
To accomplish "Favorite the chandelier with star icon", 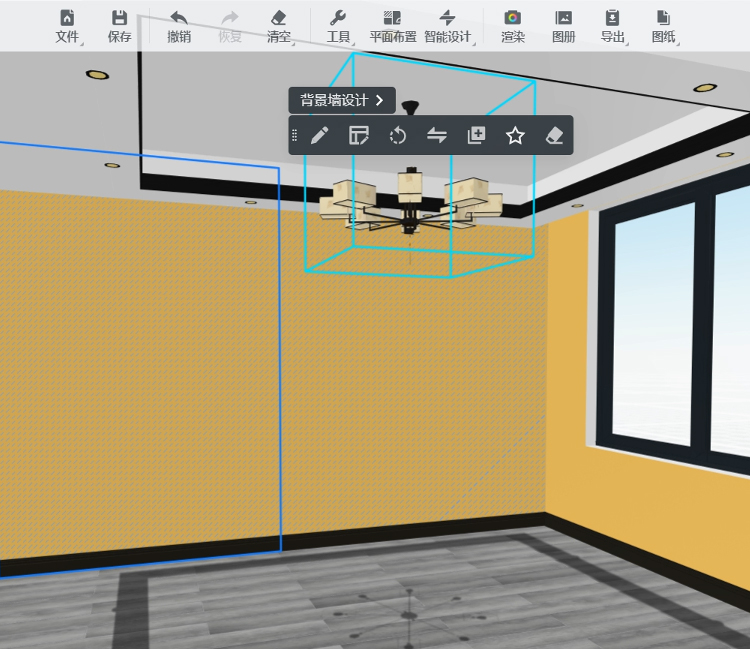I will [x=515, y=135].
